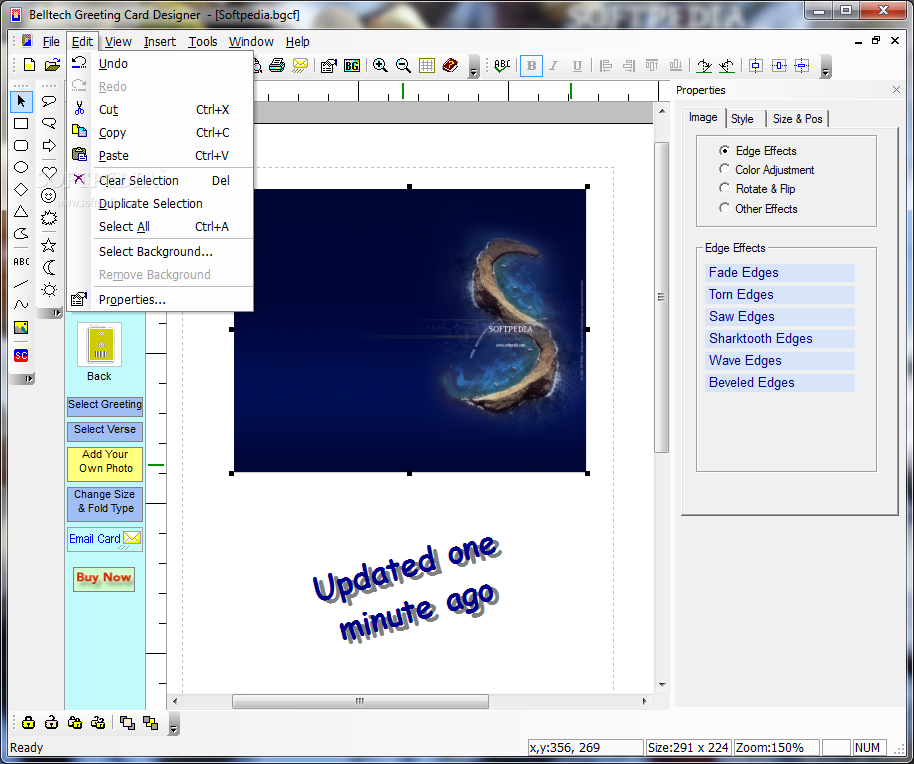Viewport: 914px width, 764px height.
Task: Open the Insert menu
Action: click(x=159, y=42)
